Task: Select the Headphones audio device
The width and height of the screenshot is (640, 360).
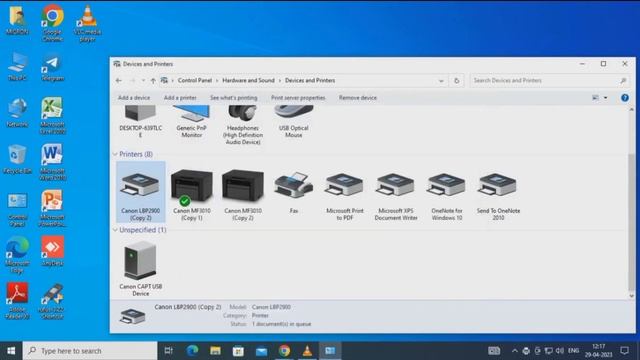Action: pyautogui.click(x=243, y=124)
